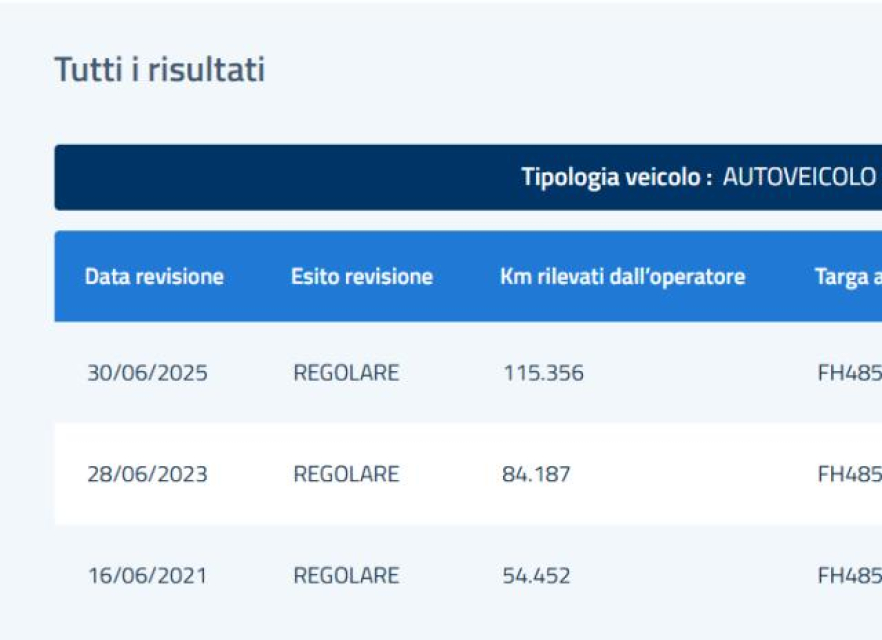Viewport: 882px width, 640px height.
Task: Click the FH485 plate in 2023 row
Action: pyautogui.click(x=849, y=474)
